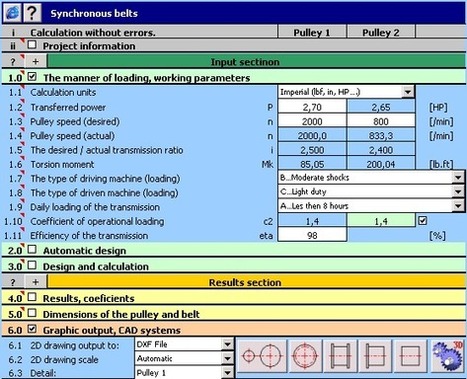Click desired pulley speed field 2000
The height and width of the screenshot is (379, 467).
tap(312, 121)
